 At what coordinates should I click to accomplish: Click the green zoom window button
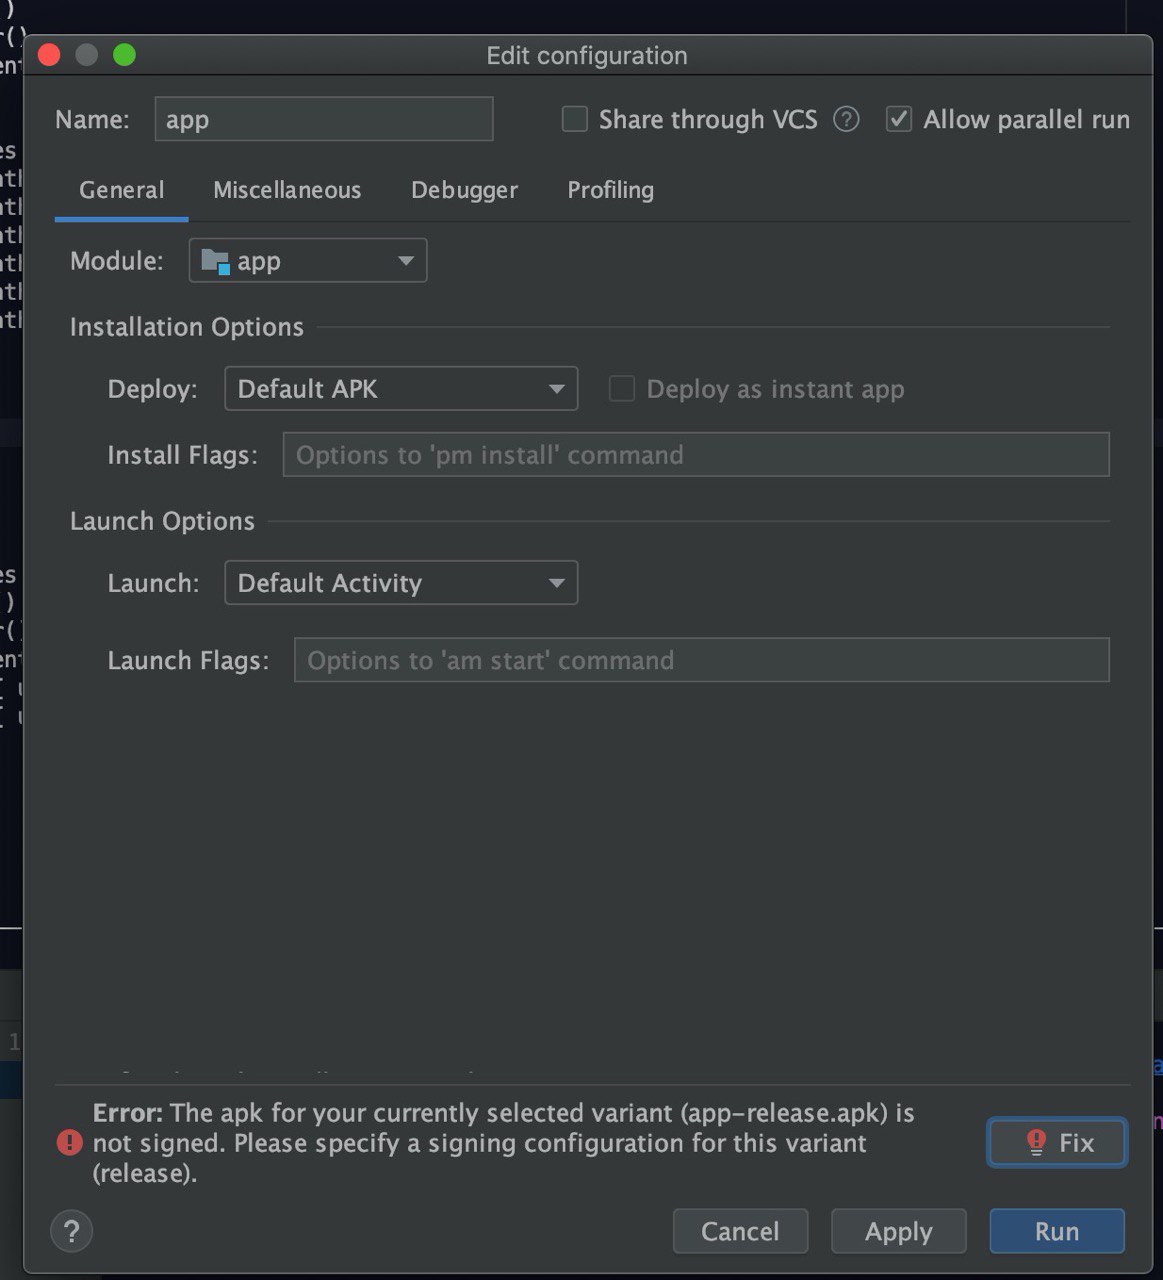pos(124,55)
